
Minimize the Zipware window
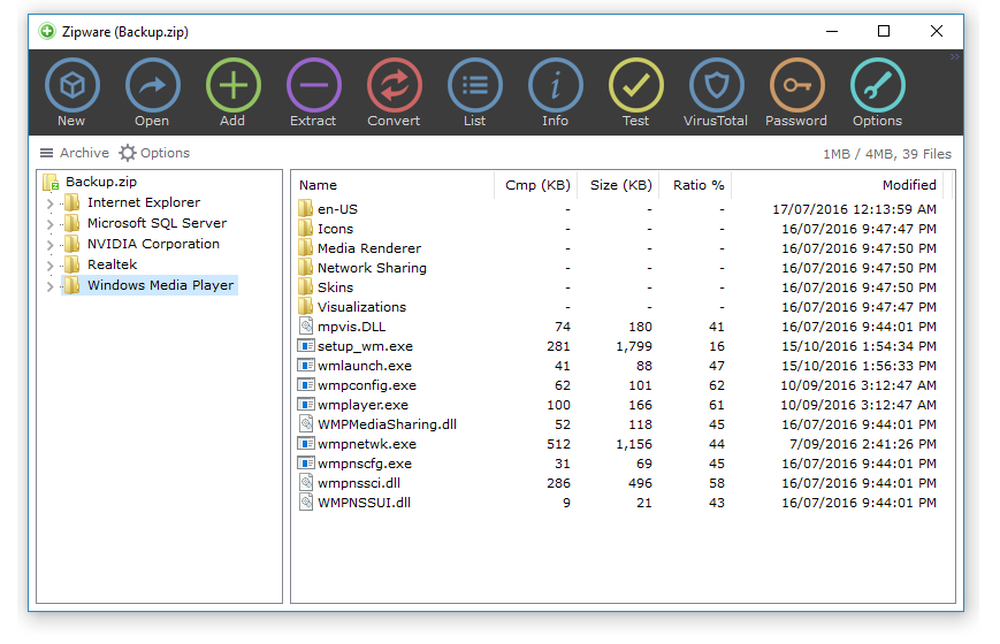(832, 31)
